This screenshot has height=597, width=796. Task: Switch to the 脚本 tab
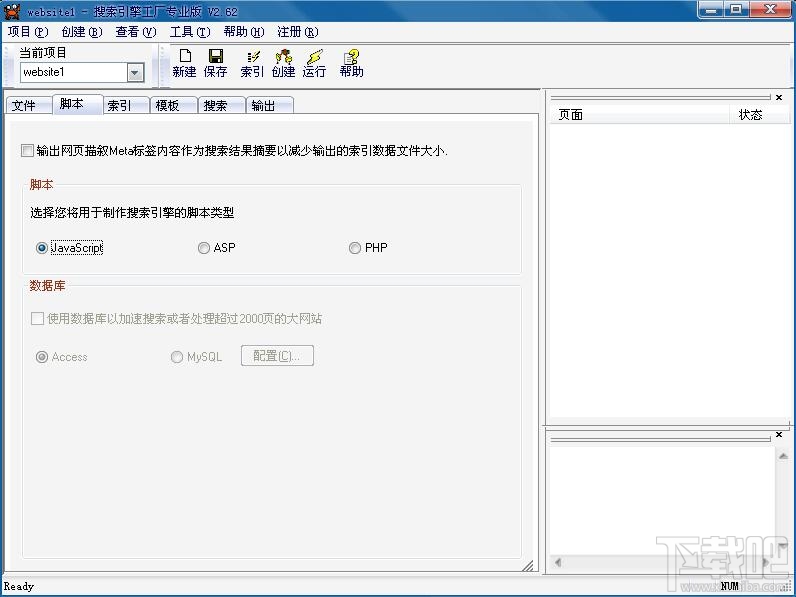click(78, 104)
